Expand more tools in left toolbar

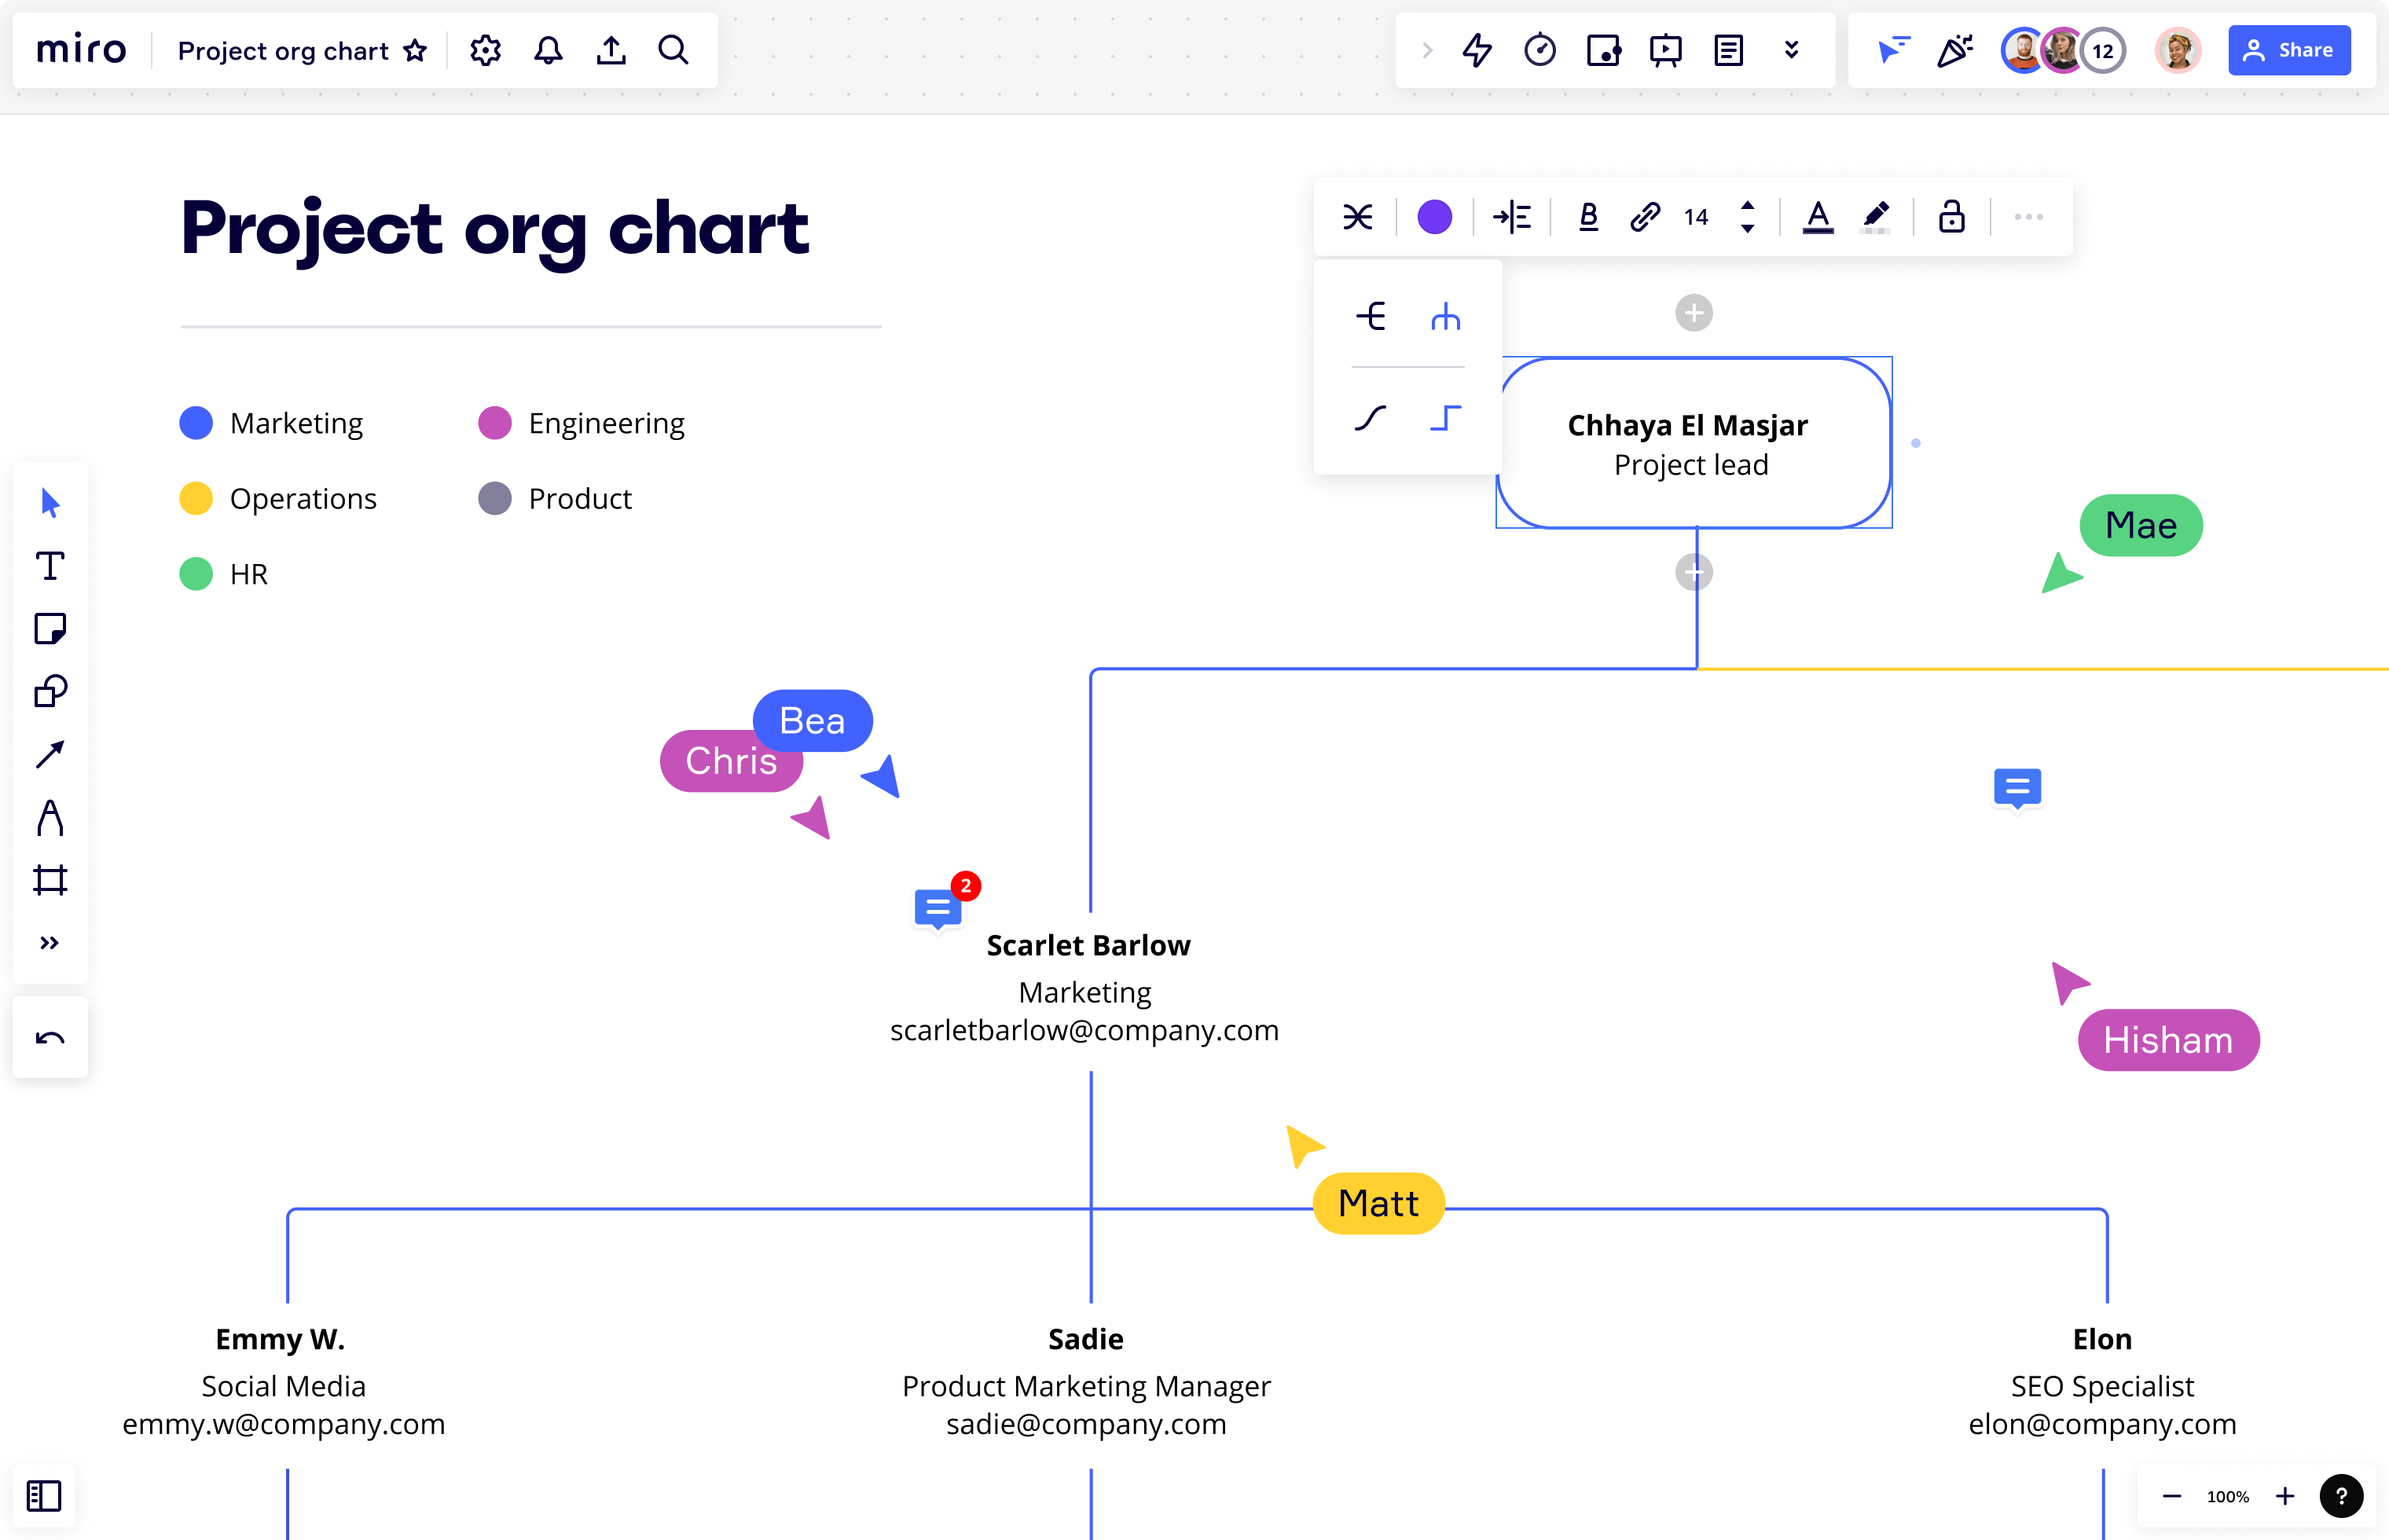click(50, 943)
